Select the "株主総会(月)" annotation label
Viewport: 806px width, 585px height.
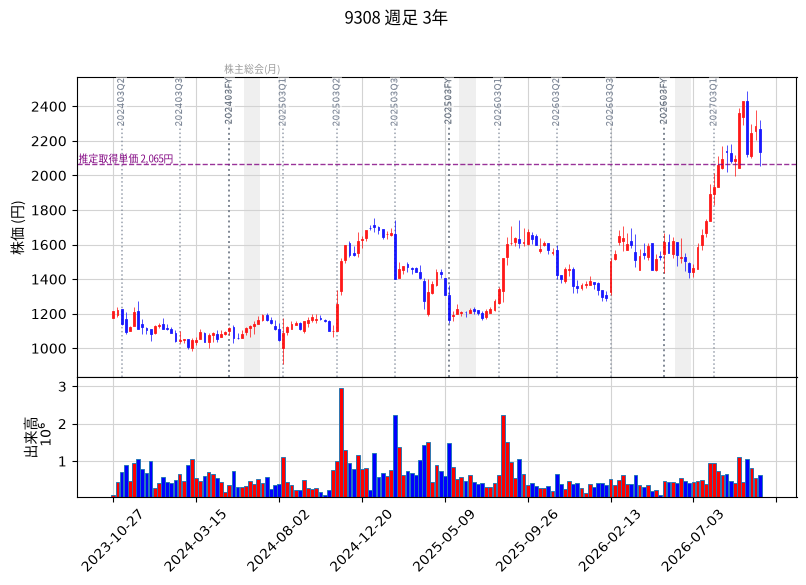pos(252,69)
